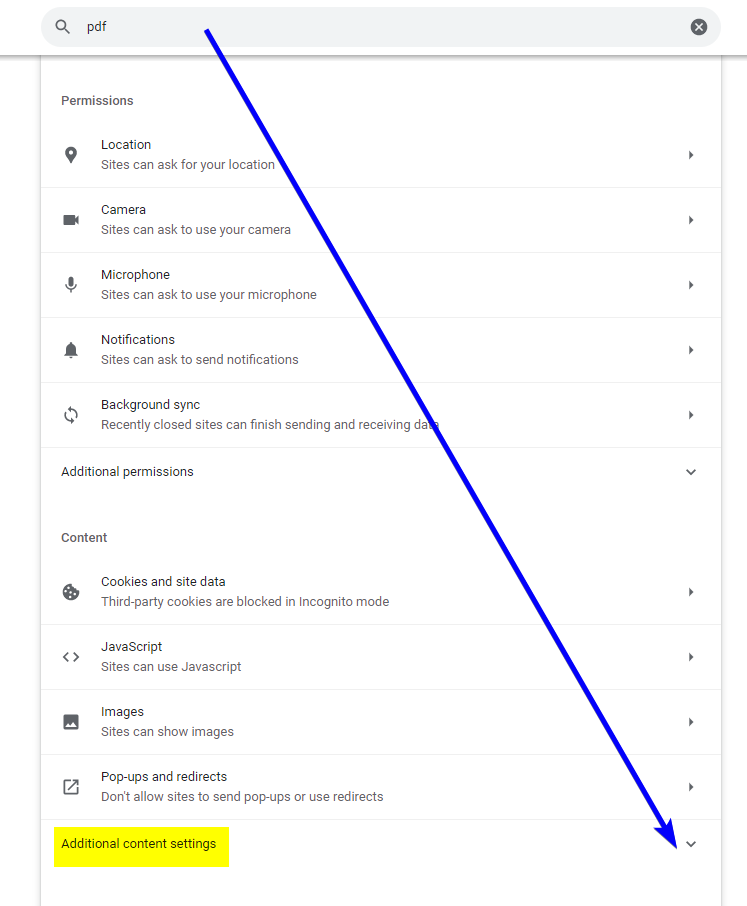
Task: Click the Microphone icon
Action: pos(70,285)
